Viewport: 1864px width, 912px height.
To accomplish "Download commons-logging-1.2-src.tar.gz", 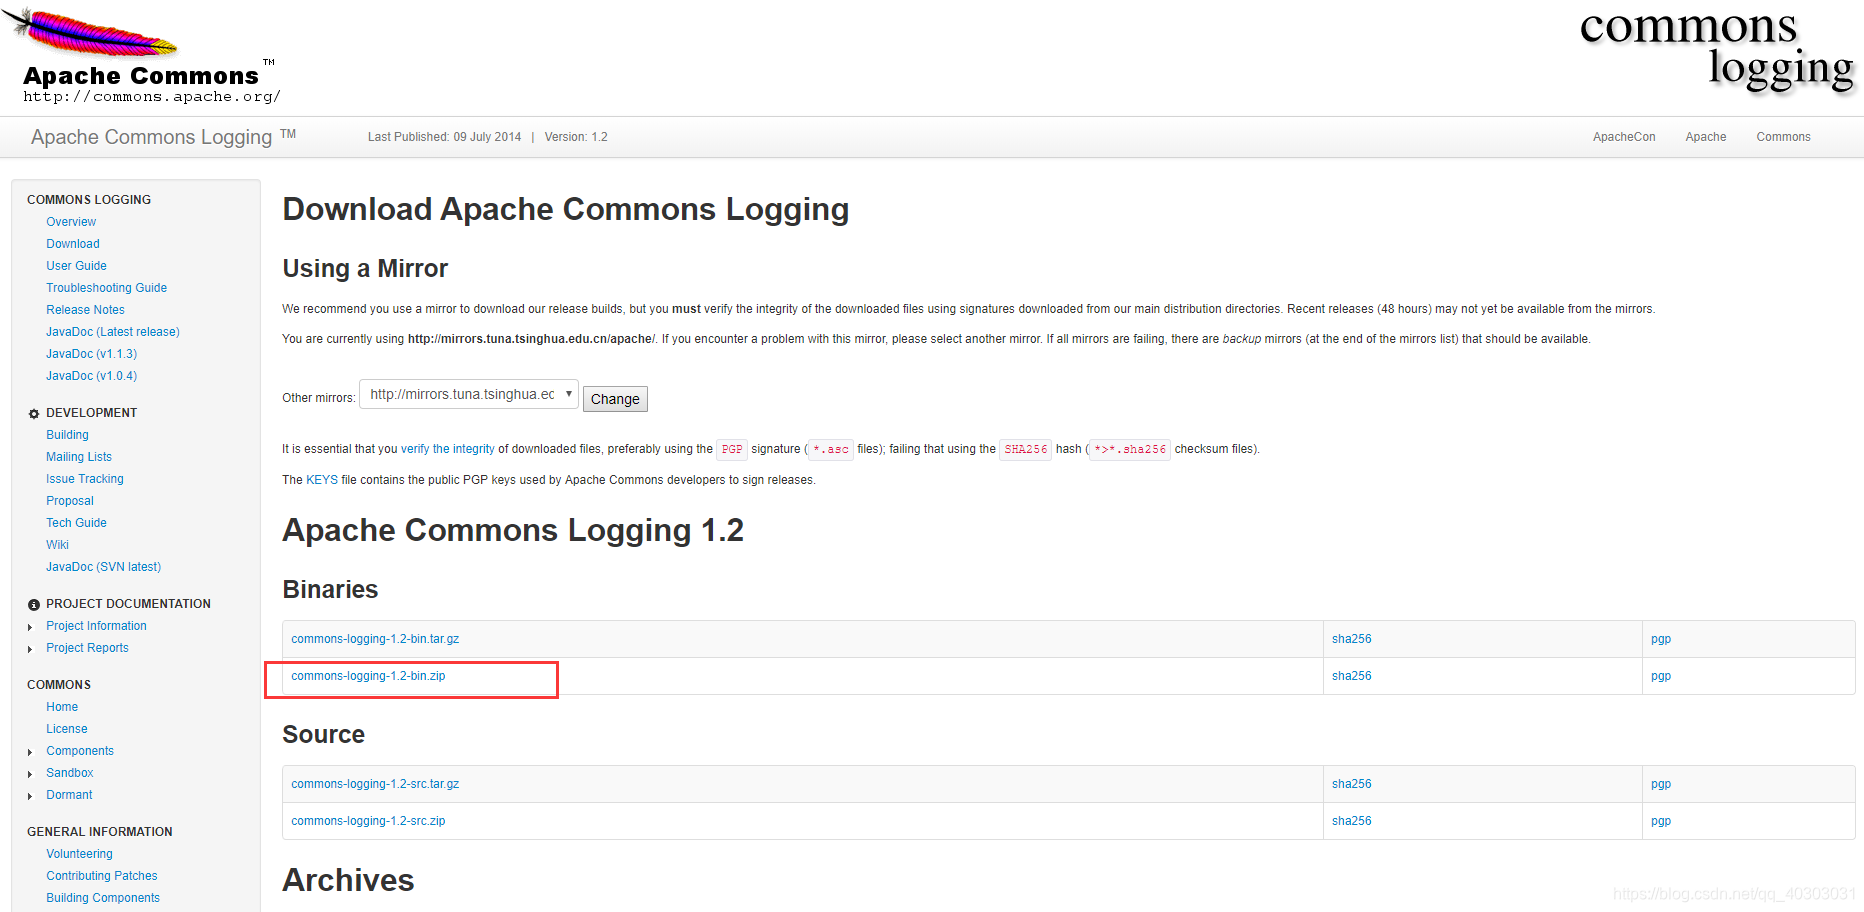I will point(375,784).
